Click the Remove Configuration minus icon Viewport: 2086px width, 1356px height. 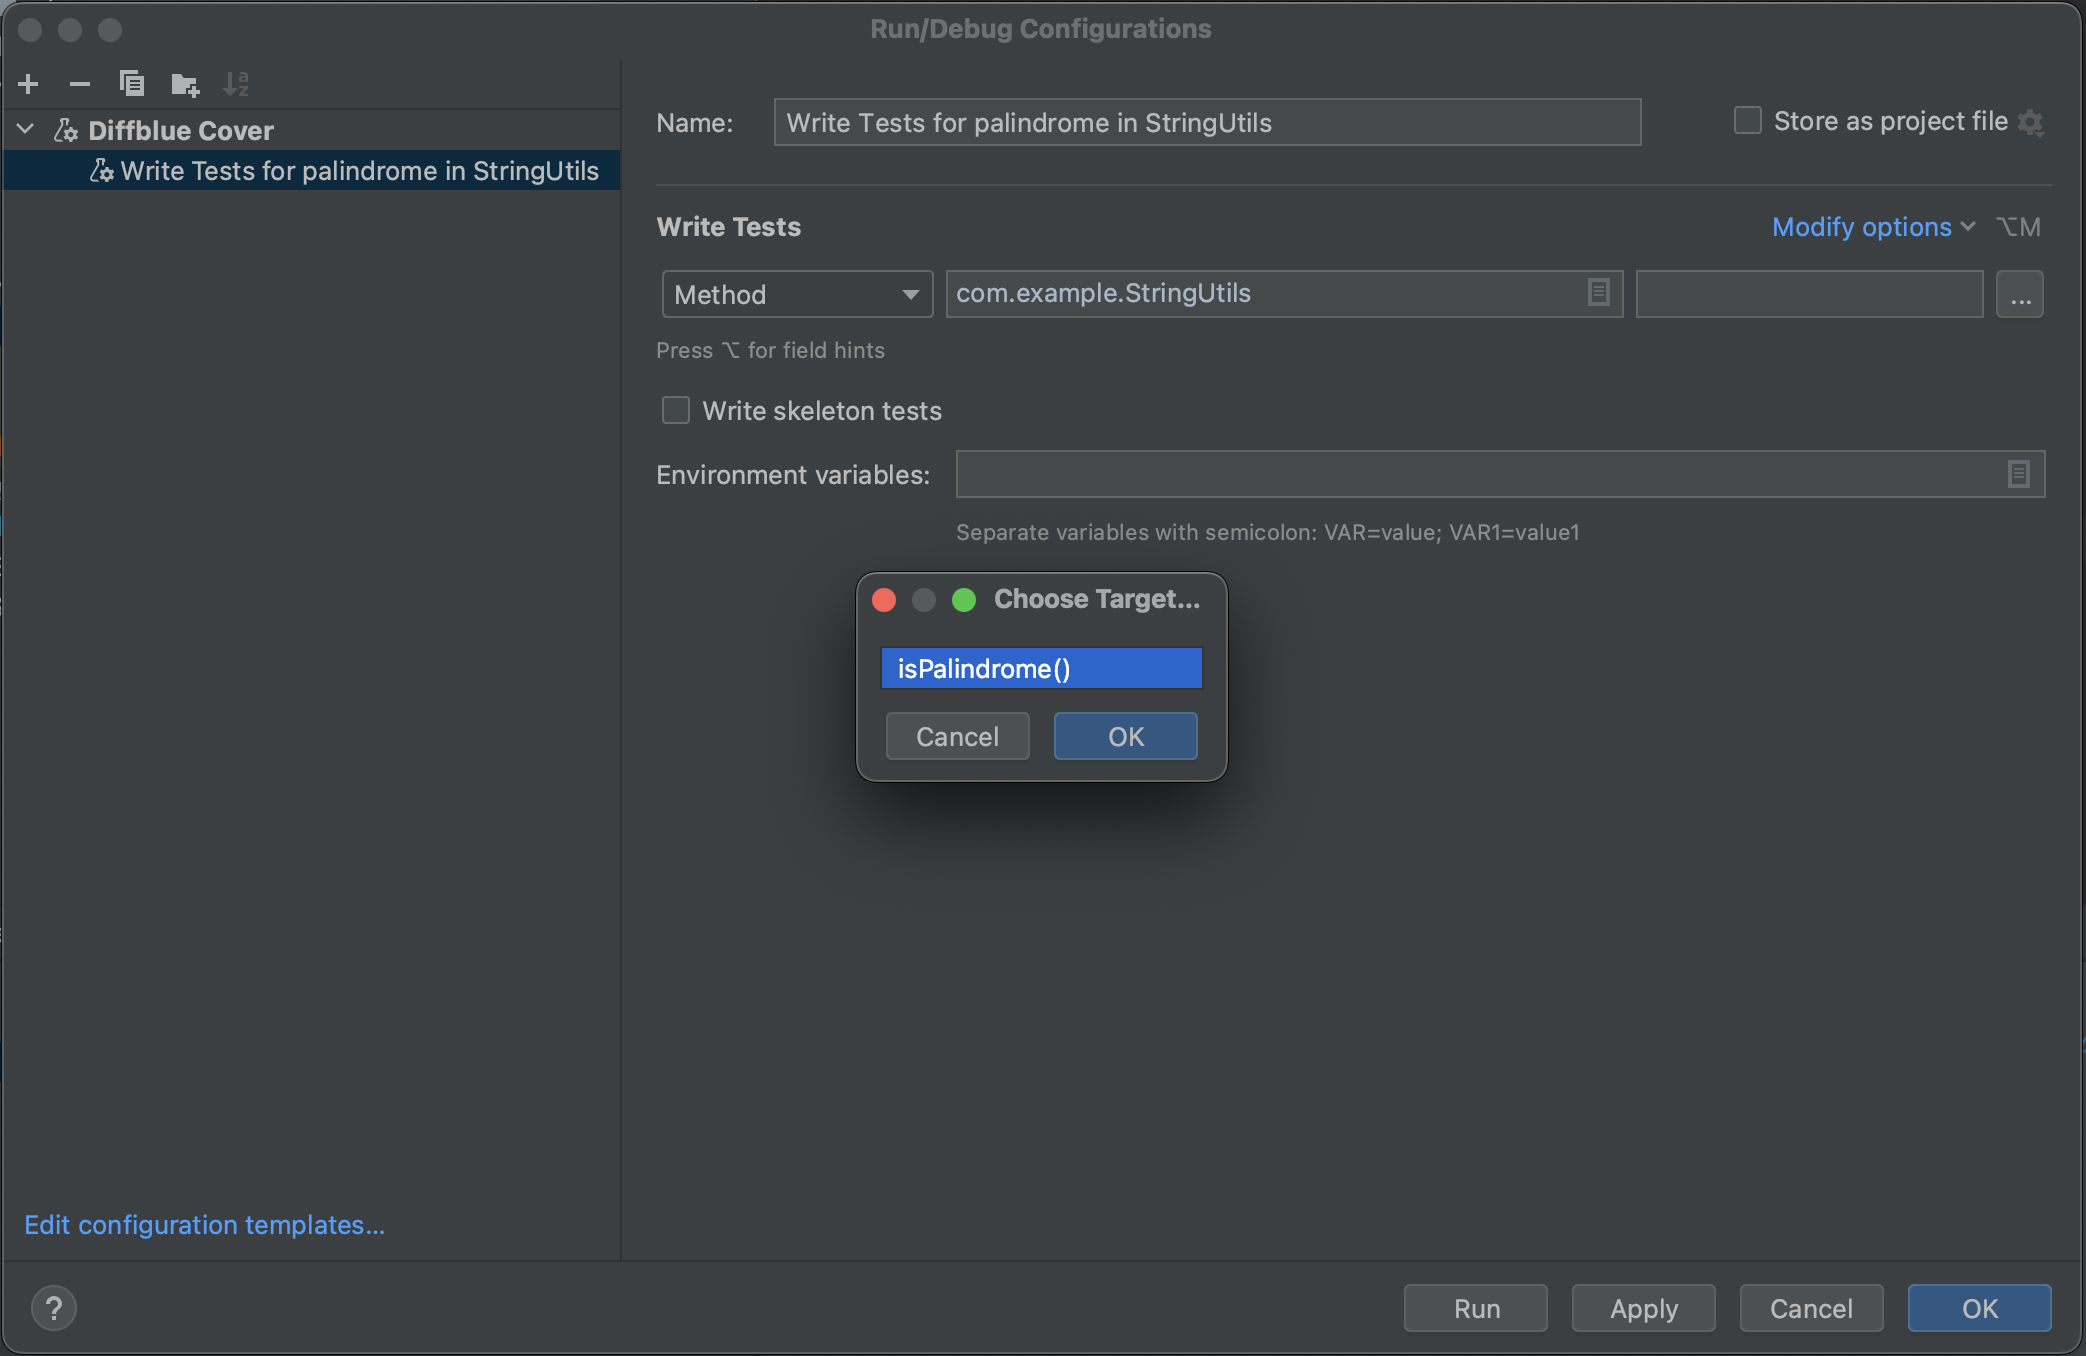click(x=80, y=84)
